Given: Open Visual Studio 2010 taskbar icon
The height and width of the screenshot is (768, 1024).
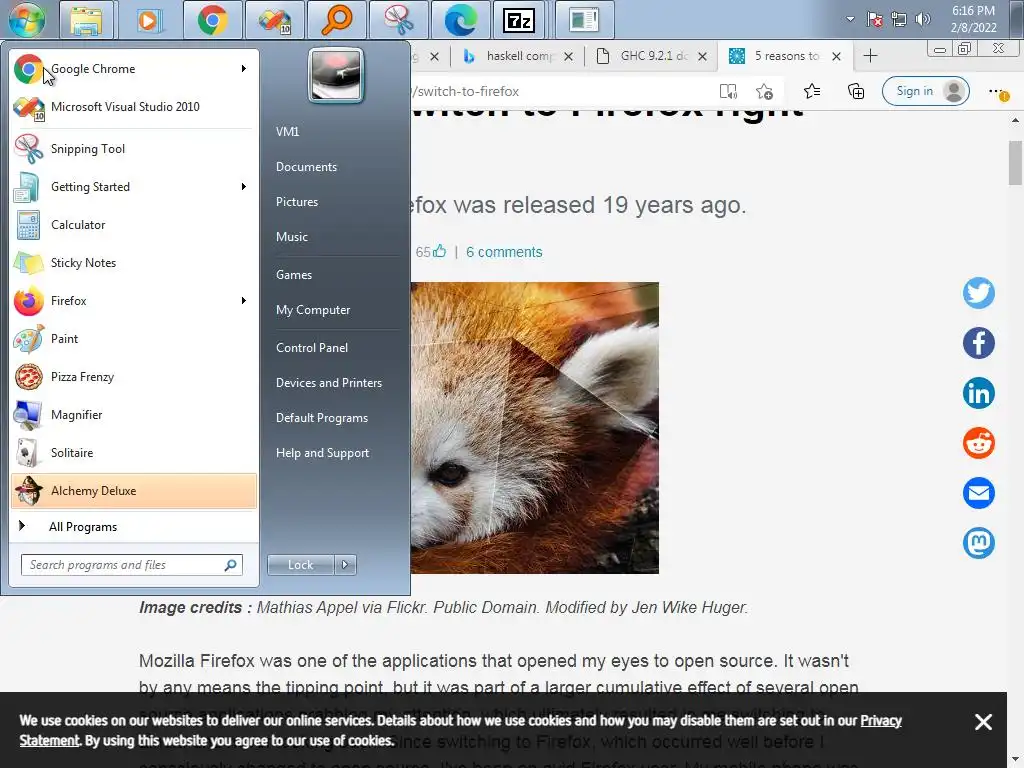Looking at the screenshot, I should click(x=274, y=20).
